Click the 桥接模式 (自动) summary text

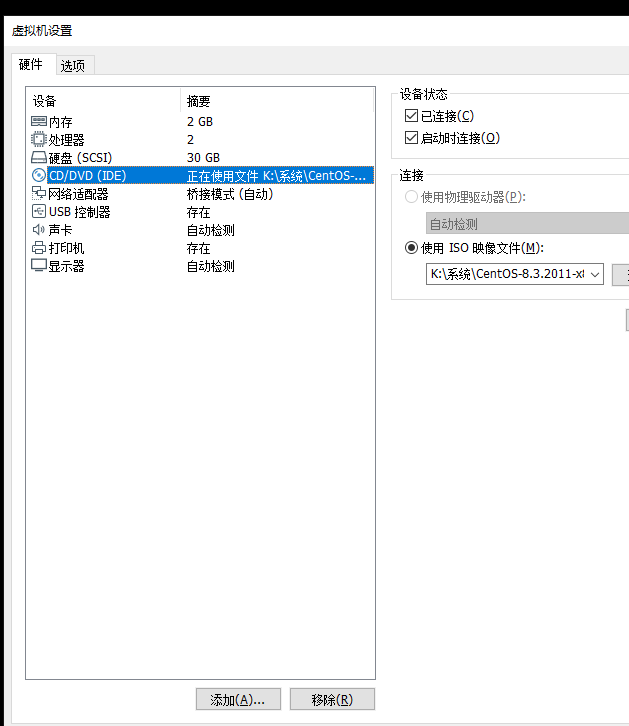pos(230,194)
